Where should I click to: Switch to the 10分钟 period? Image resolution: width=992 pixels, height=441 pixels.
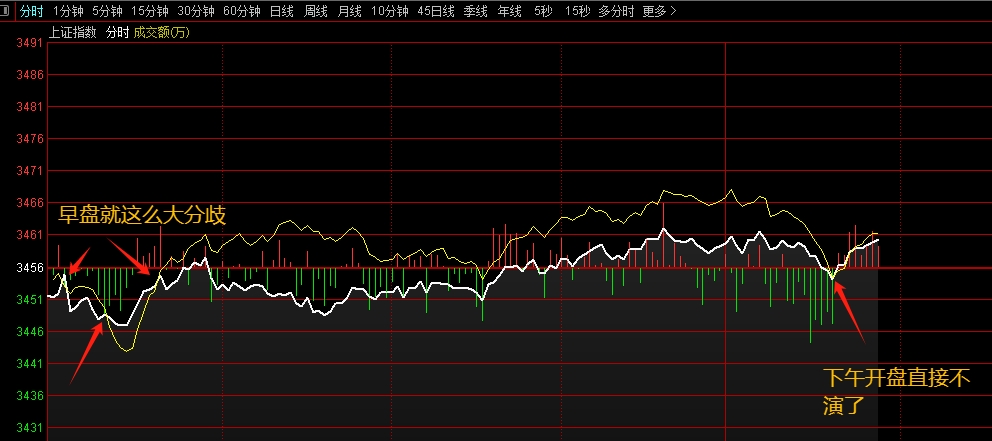(390, 11)
